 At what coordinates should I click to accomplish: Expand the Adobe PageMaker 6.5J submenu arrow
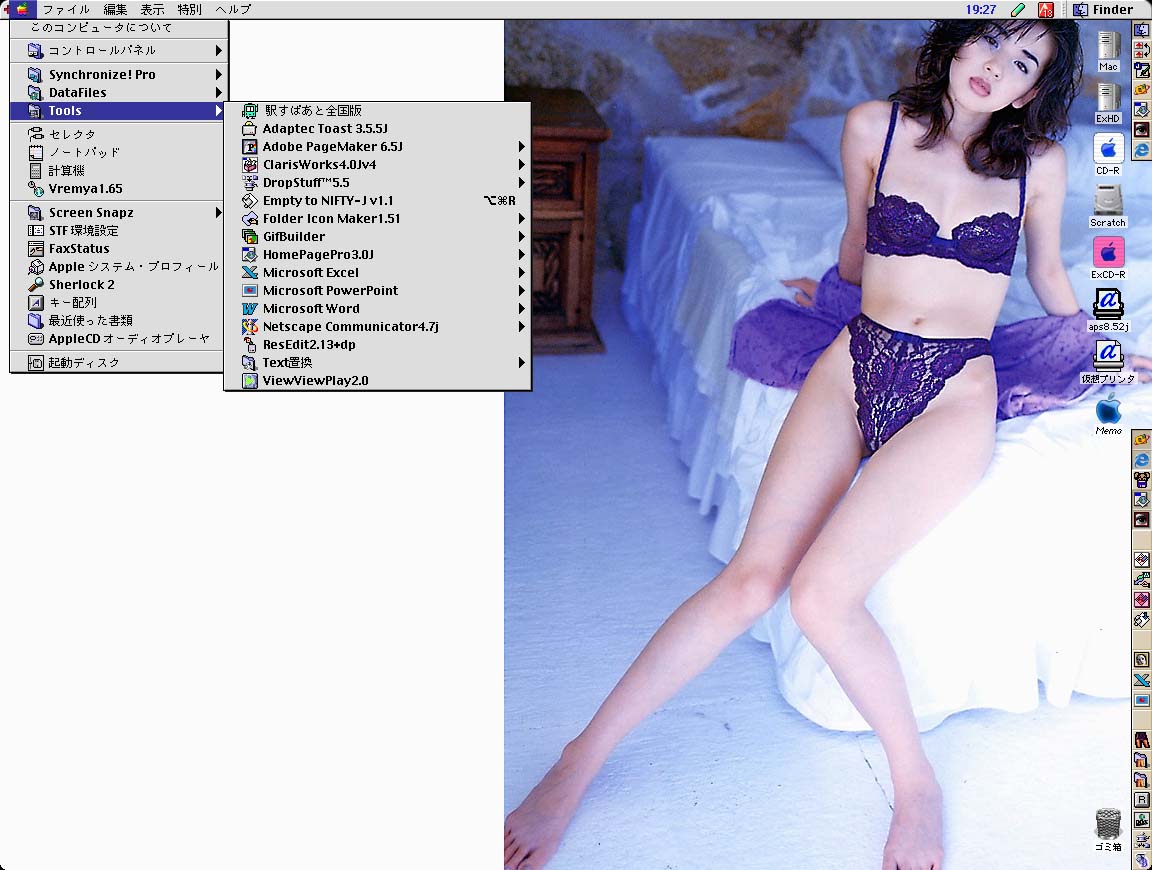tap(521, 147)
